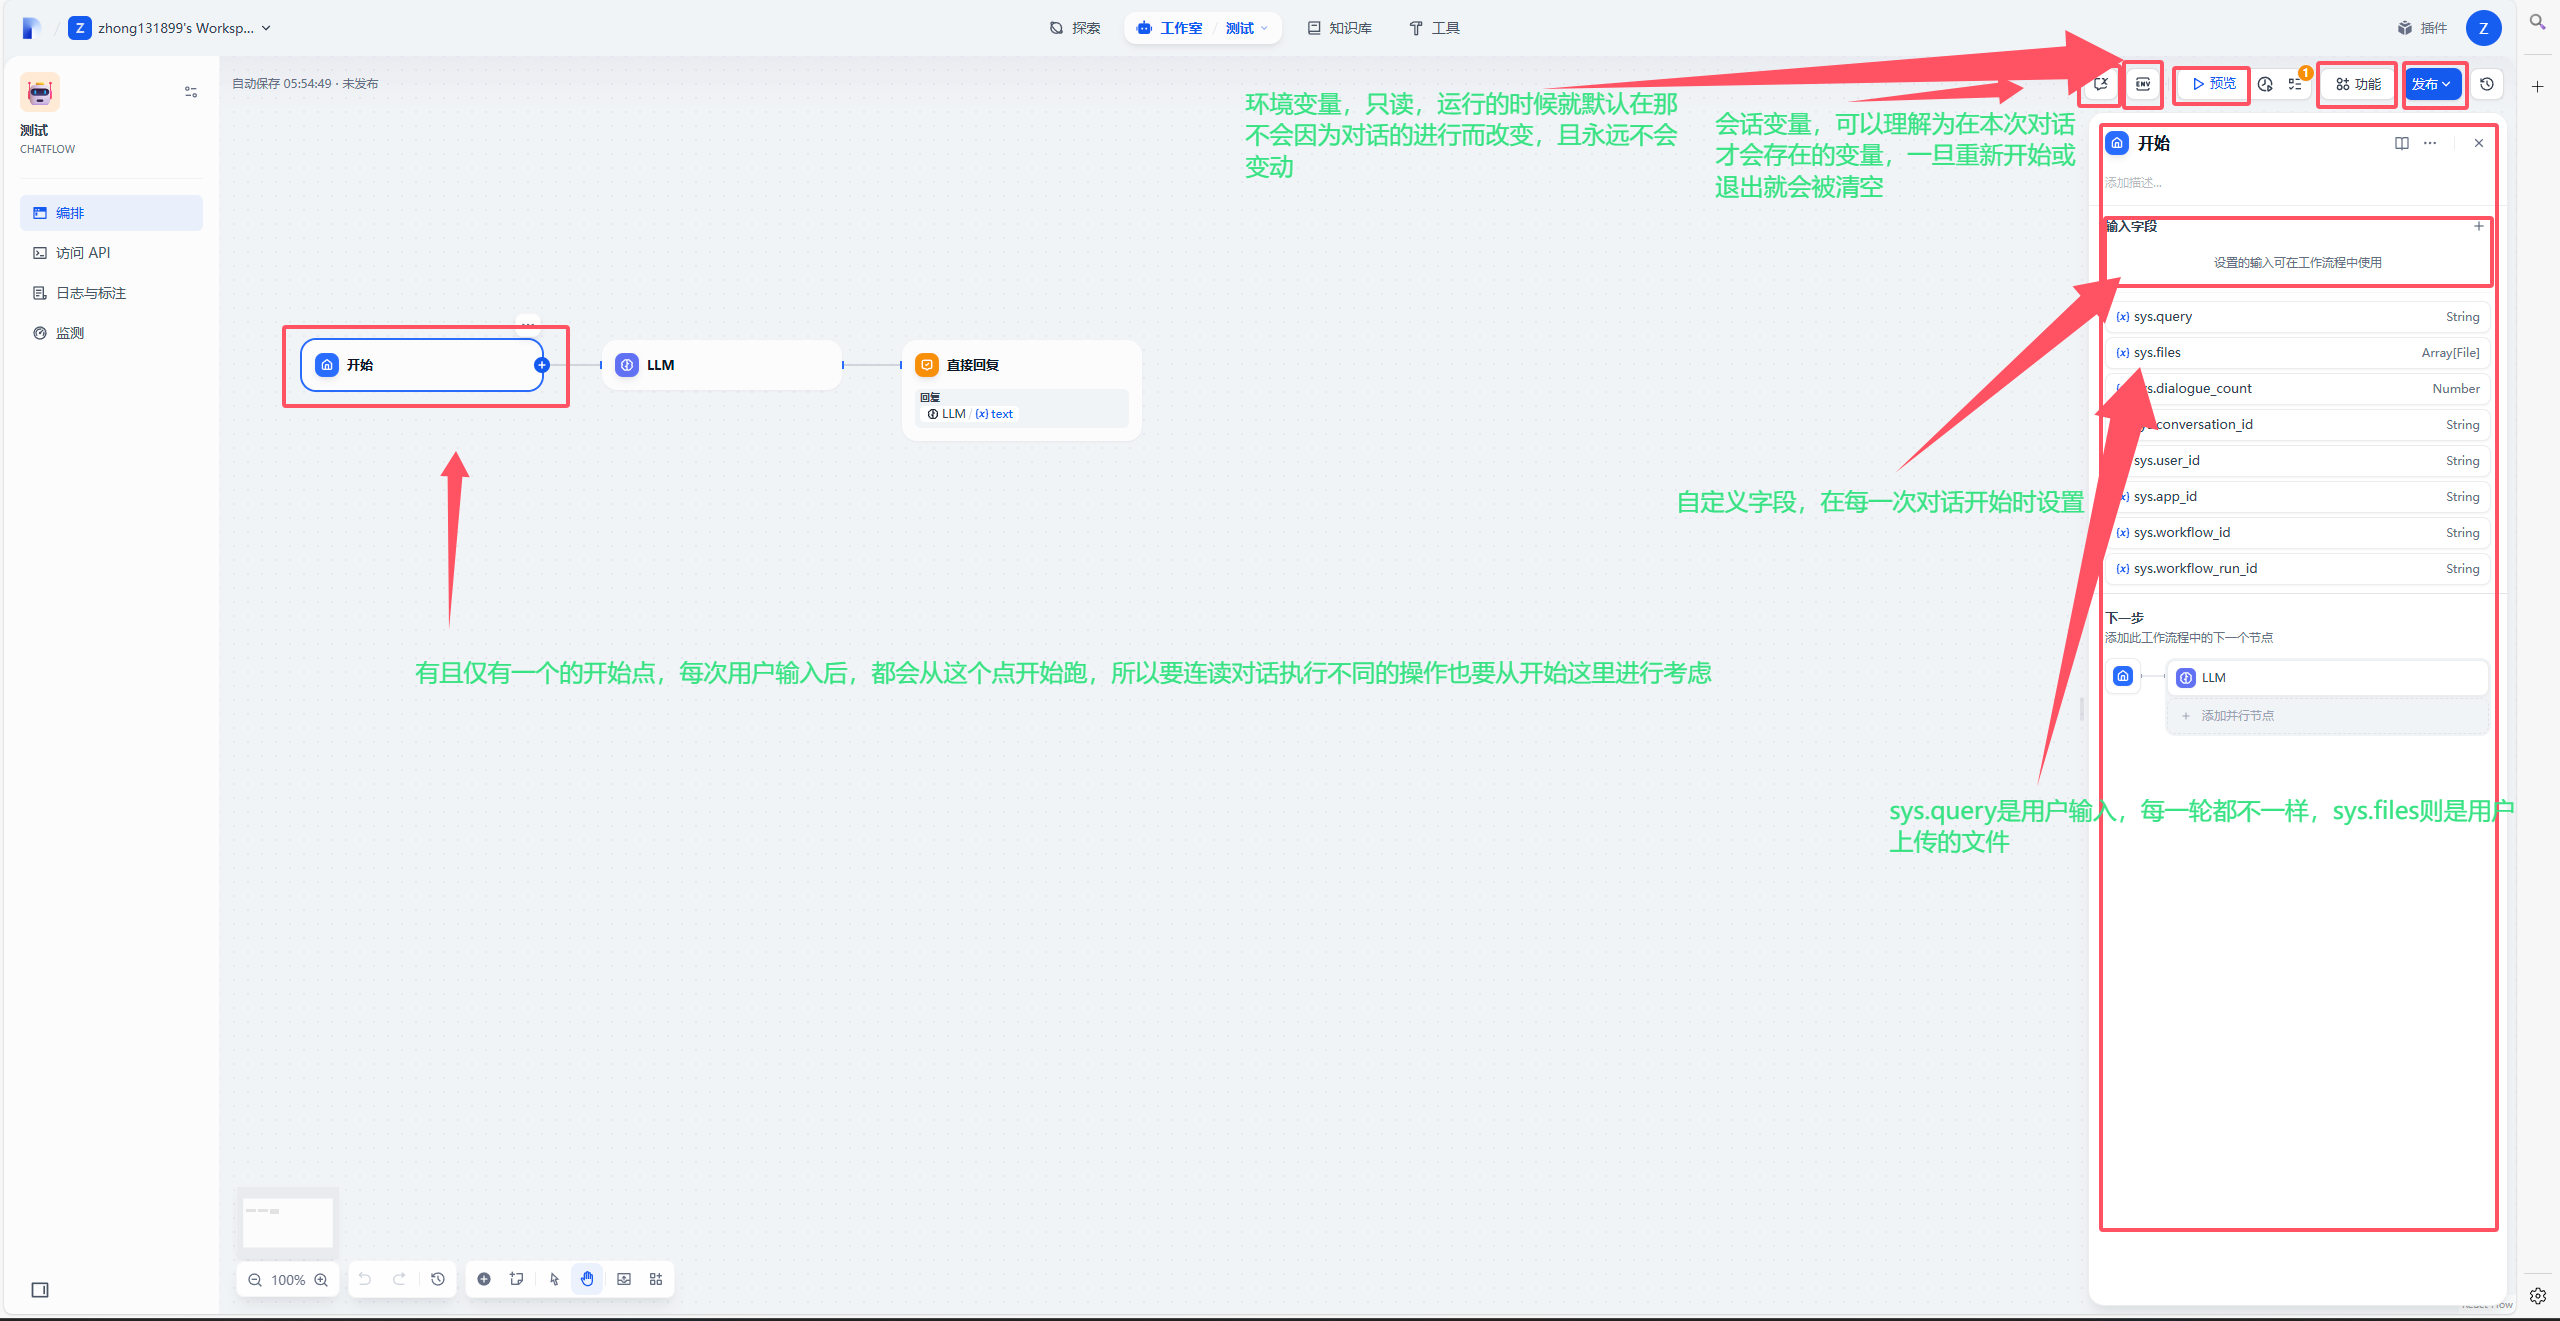Open the workspace name dropdown chevron
Image resolution: width=2560 pixels, height=1321 pixels.
pyautogui.click(x=266, y=28)
